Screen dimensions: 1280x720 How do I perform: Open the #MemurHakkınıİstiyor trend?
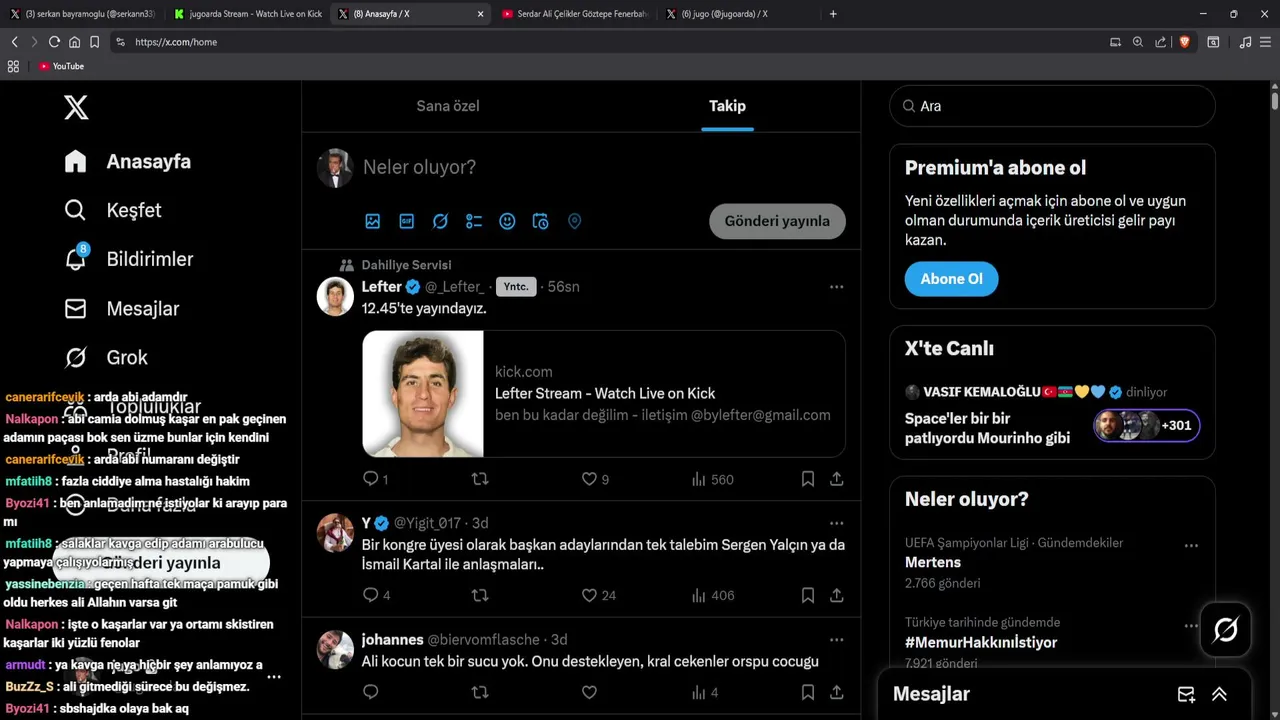click(981, 643)
